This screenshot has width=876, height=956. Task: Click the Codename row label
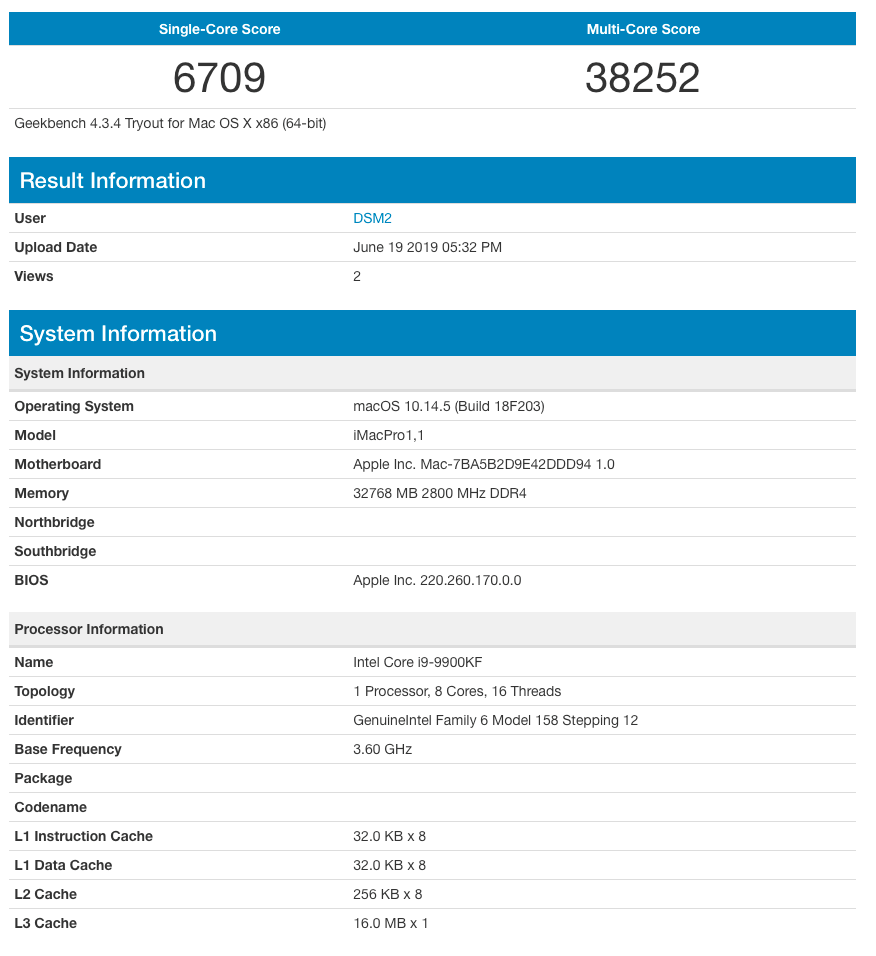click(51, 807)
